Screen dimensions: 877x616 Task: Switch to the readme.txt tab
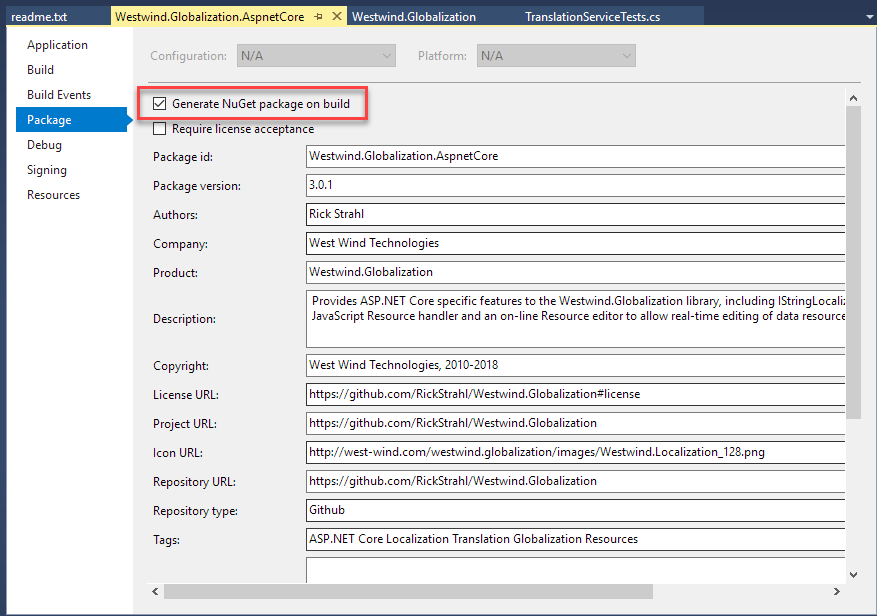tap(39, 17)
